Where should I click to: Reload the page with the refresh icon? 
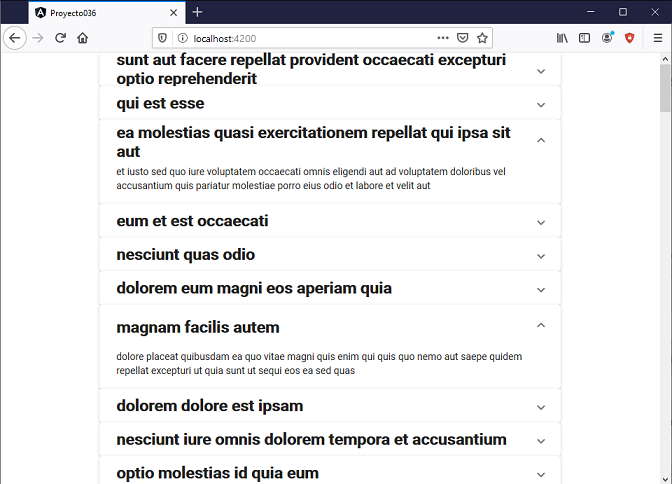click(x=60, y=38)
